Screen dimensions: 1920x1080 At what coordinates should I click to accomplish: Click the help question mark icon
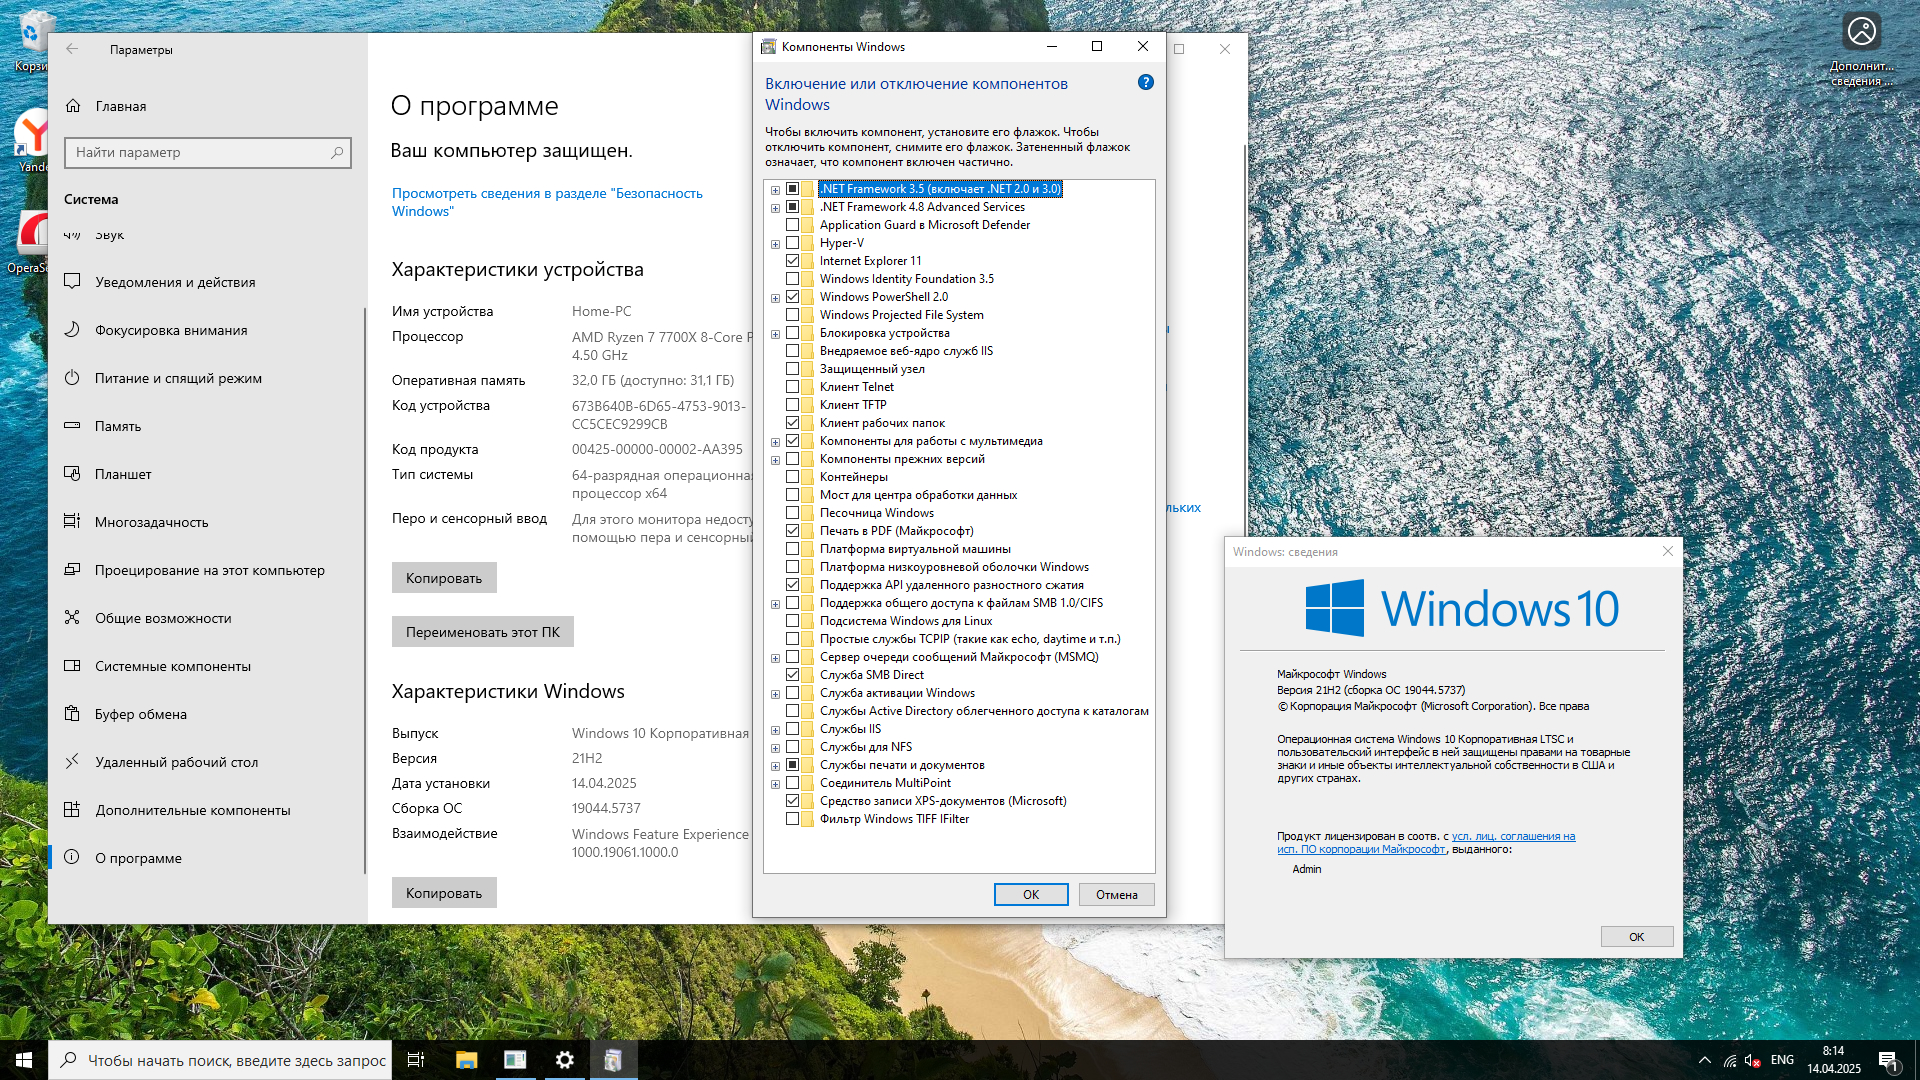pyautogui.click(x=1146, y=83)
